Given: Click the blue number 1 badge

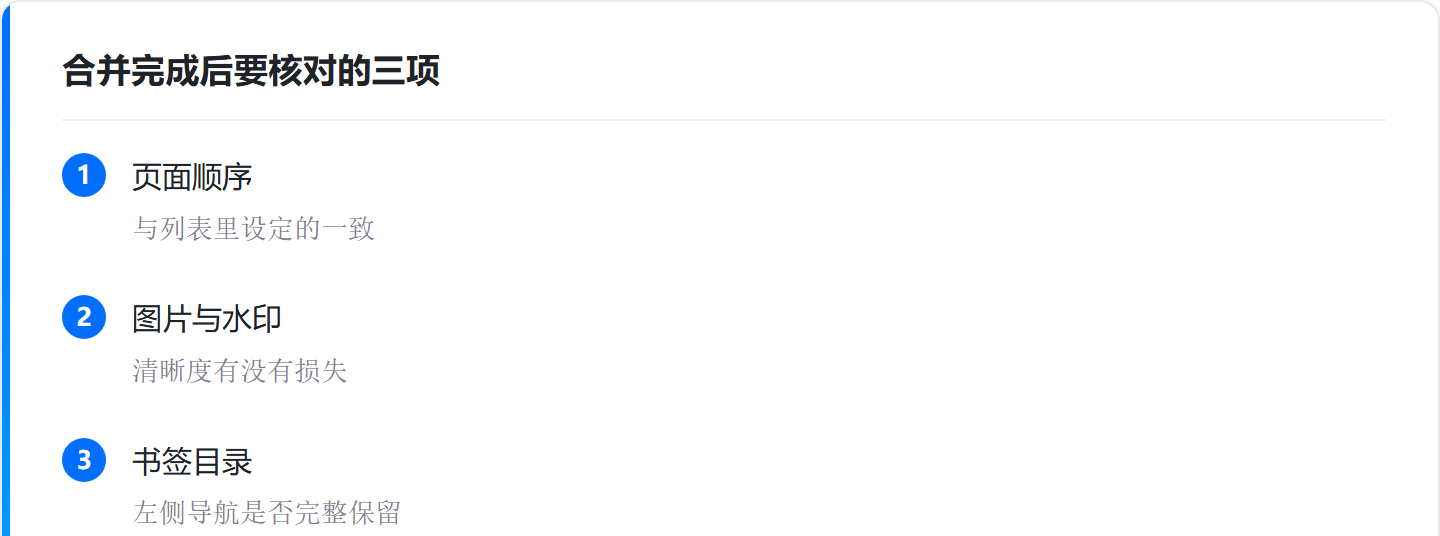Looking at the screenshot, I should [84, 175].
